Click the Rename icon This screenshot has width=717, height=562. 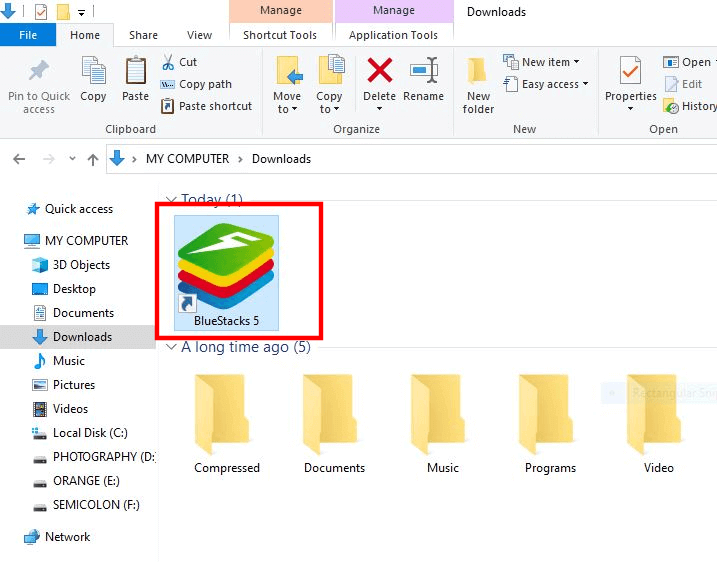point(424,70)
